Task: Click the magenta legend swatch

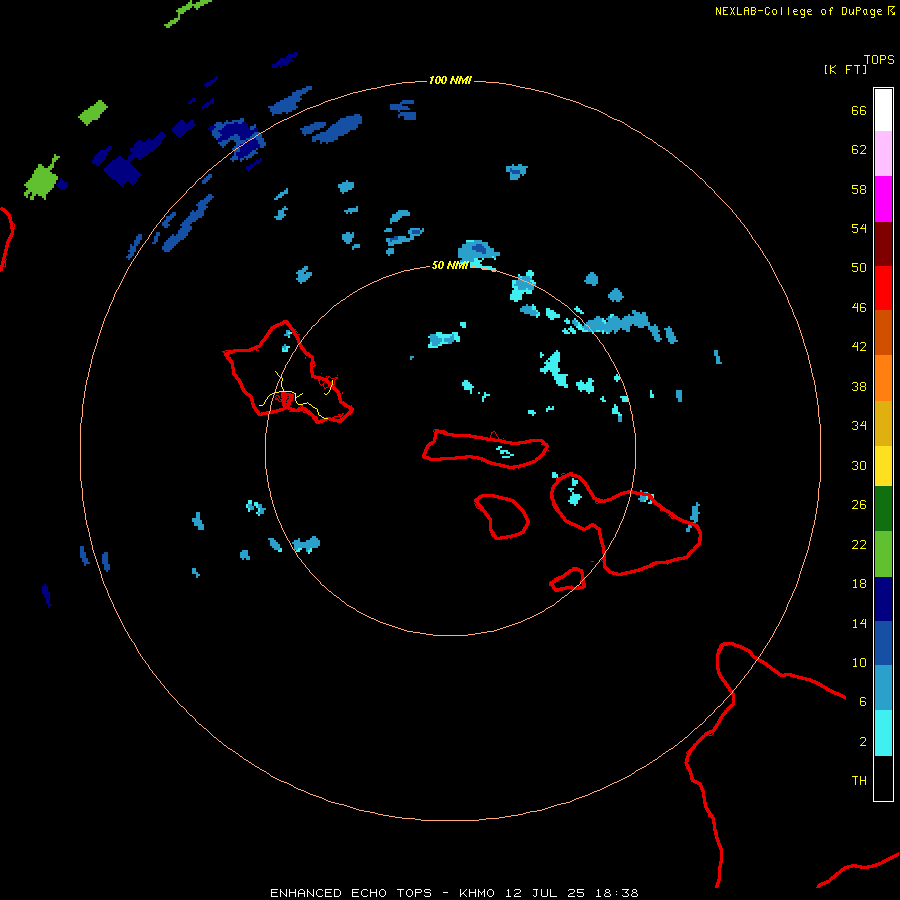Action: [883, 199]
